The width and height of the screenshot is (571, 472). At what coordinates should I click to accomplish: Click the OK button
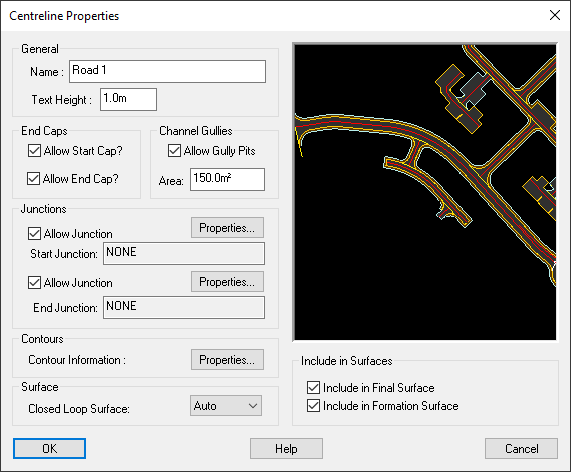pos(50,448)
